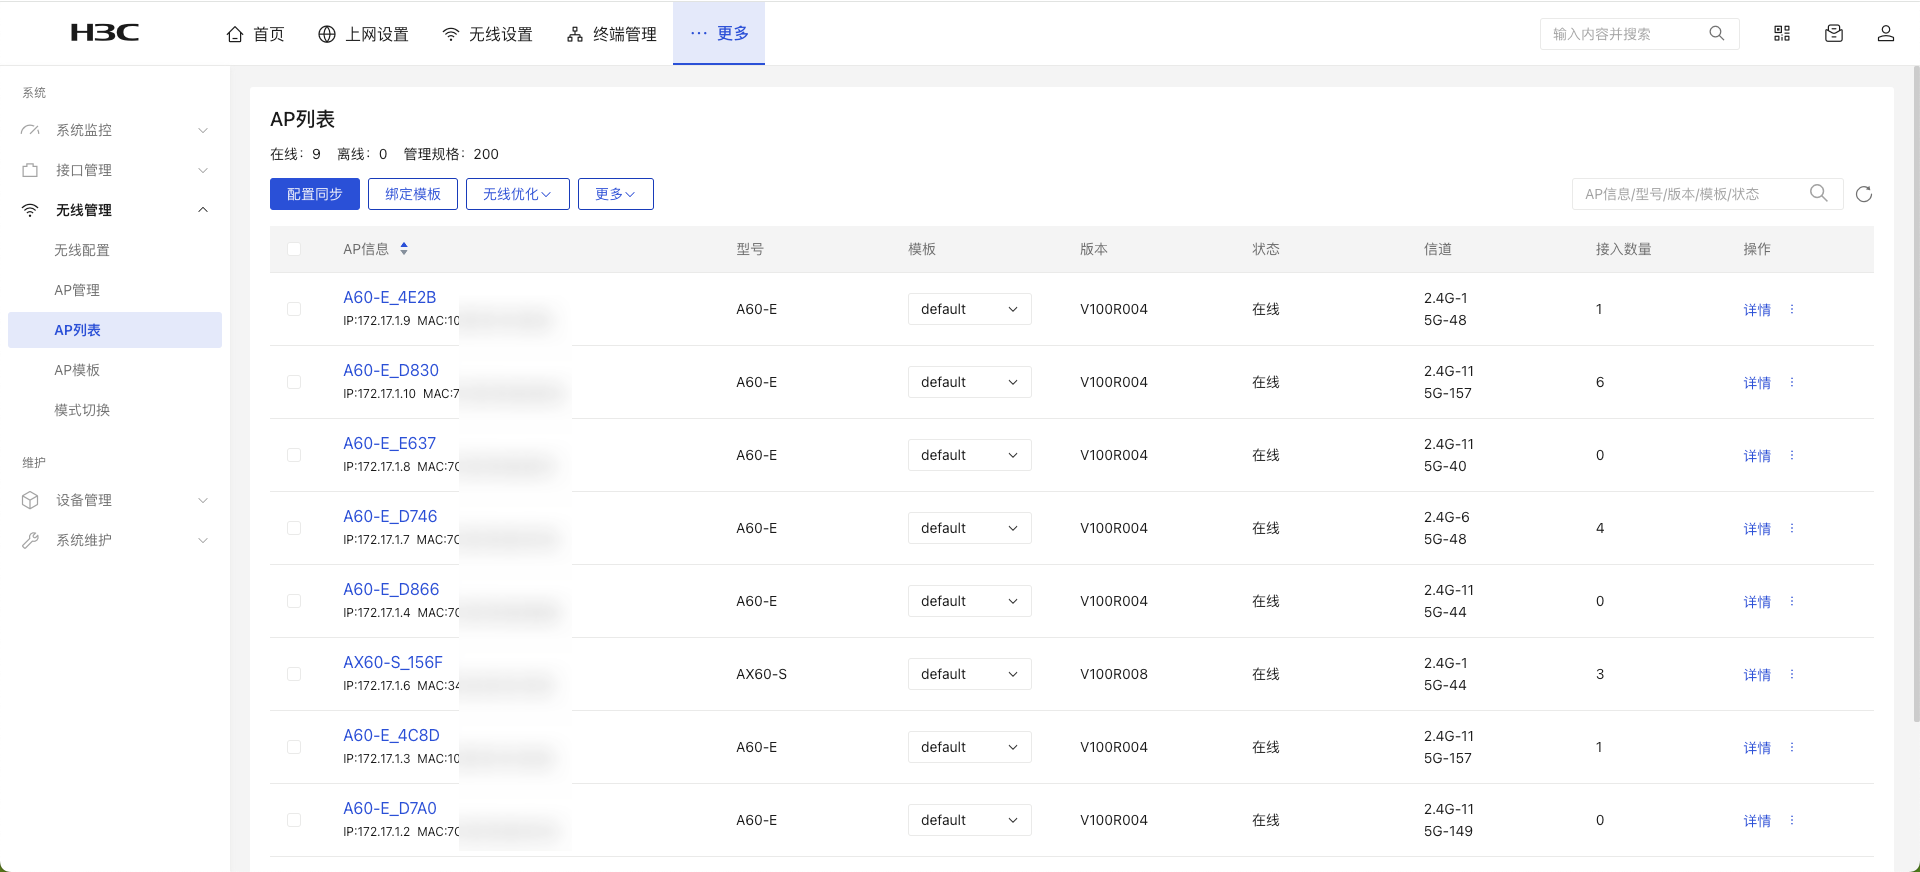Viewport: 1920px width, 872px height.
Task: Open the 无线设置 tab
Action: [x=487, y=34]
